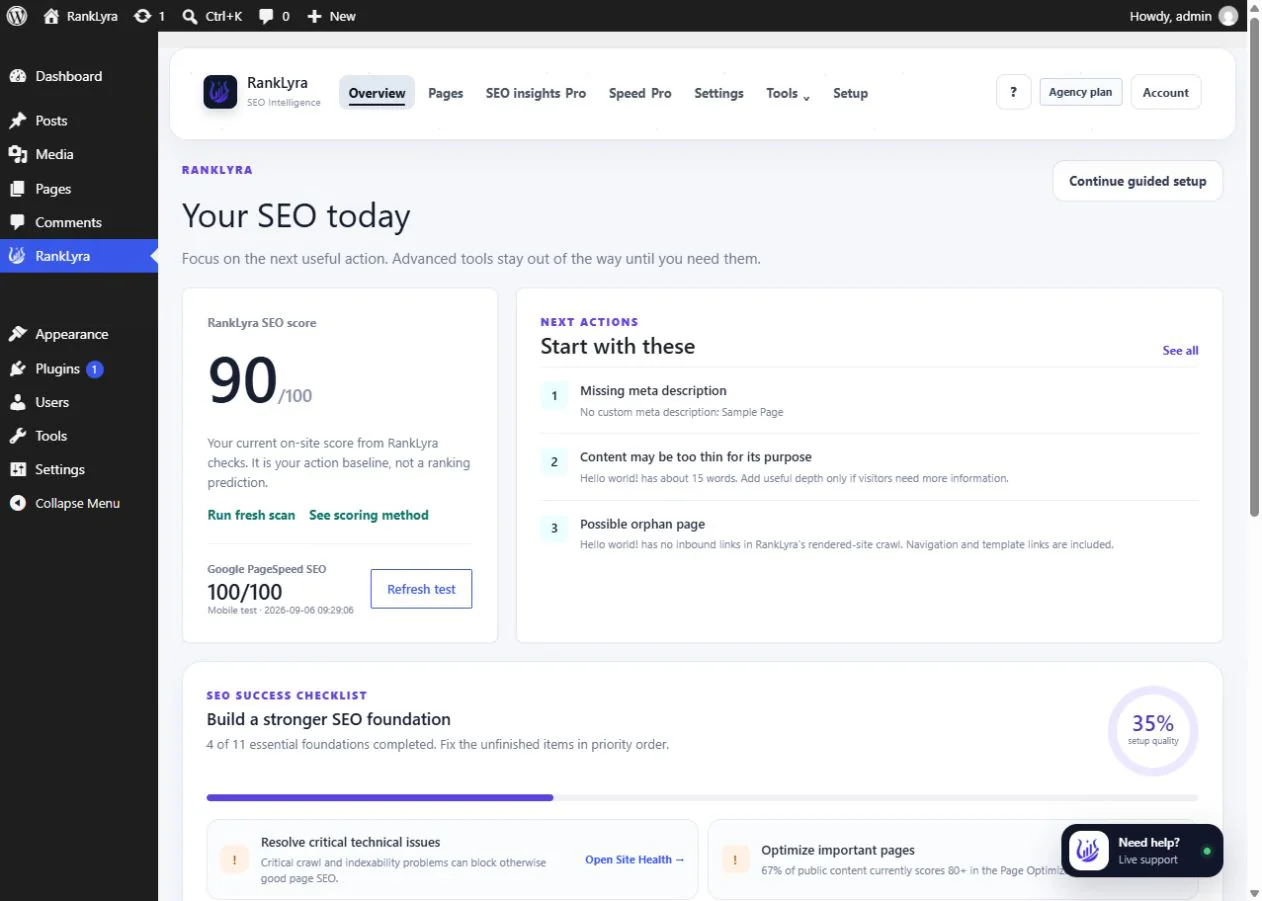Open Settings tab in RankLyra nav

pos(719,93)
